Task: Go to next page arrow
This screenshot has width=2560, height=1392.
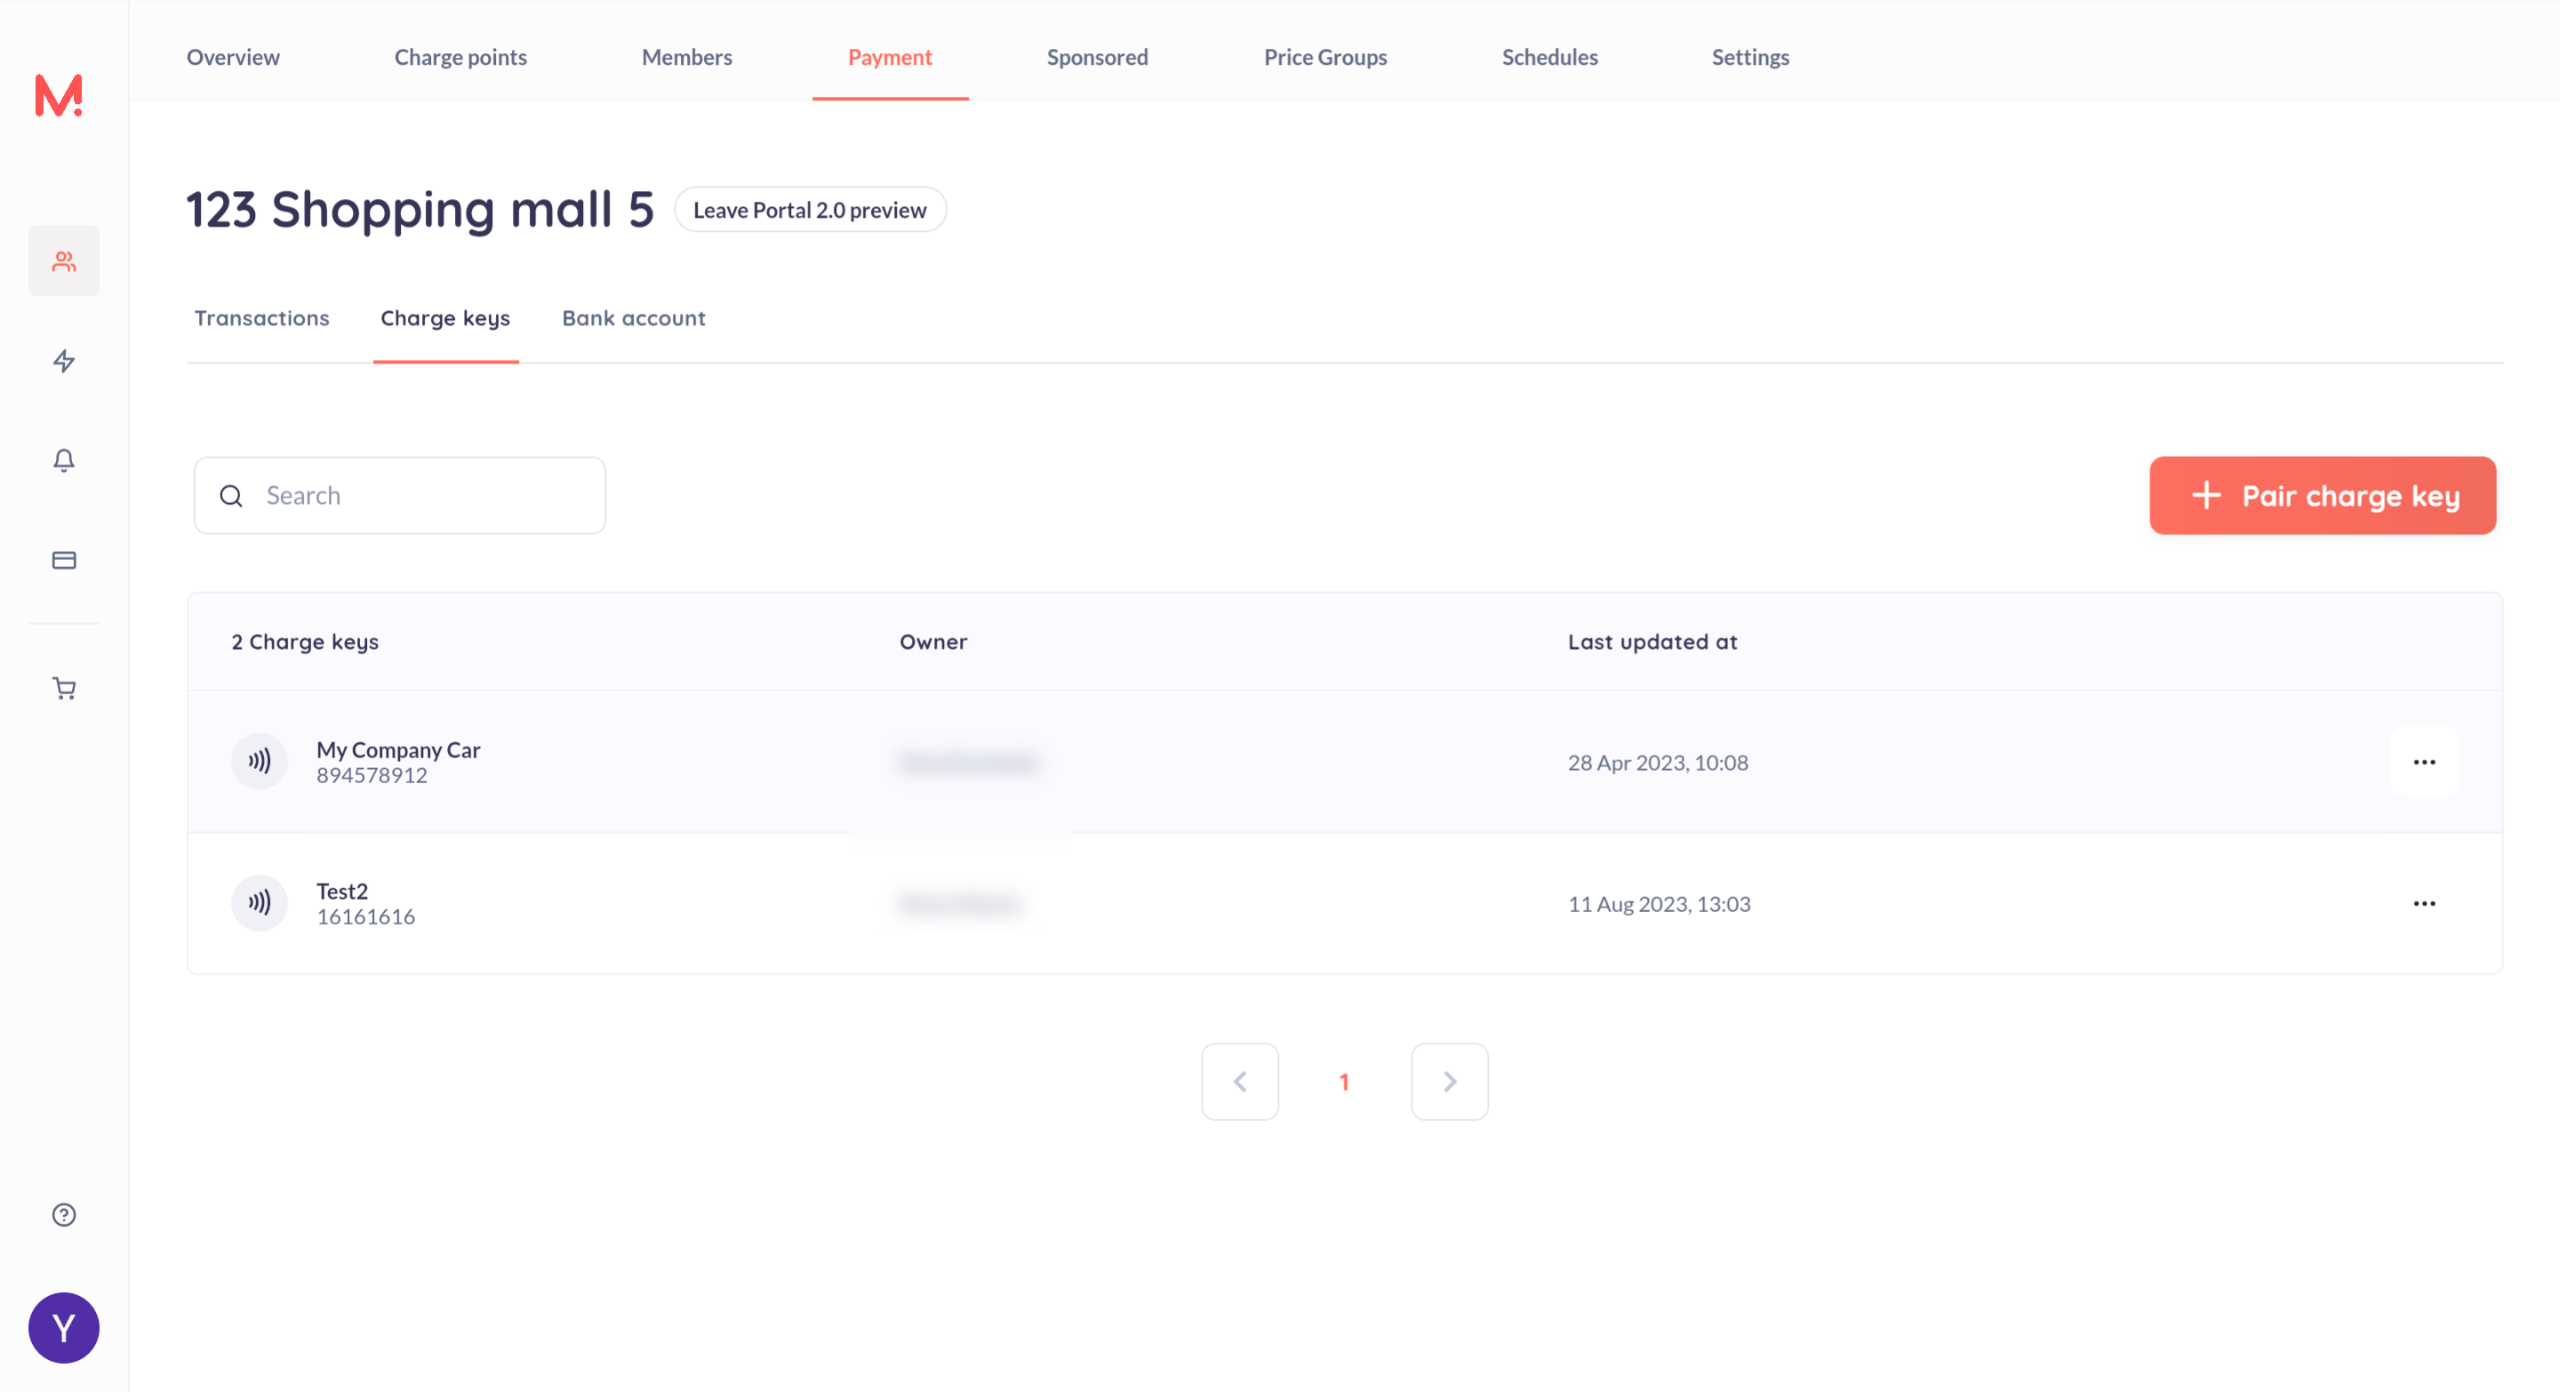Action: 1449,1082
